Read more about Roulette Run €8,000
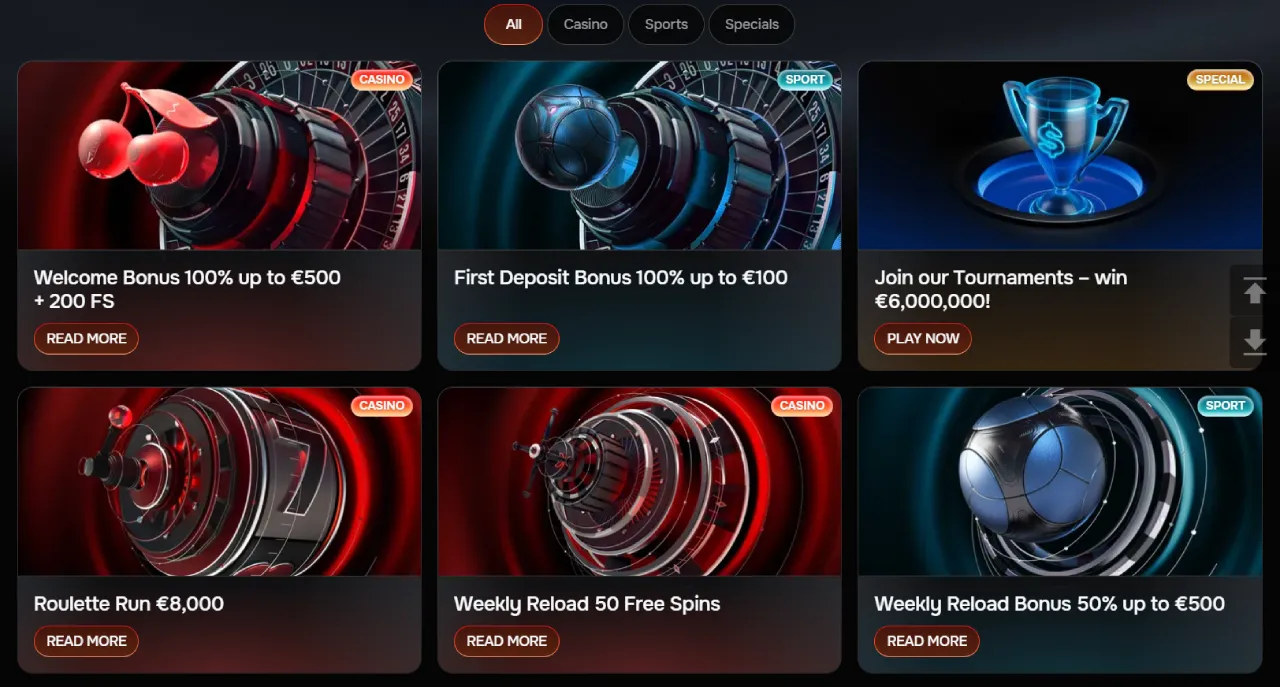 click(x=86, y=641)
